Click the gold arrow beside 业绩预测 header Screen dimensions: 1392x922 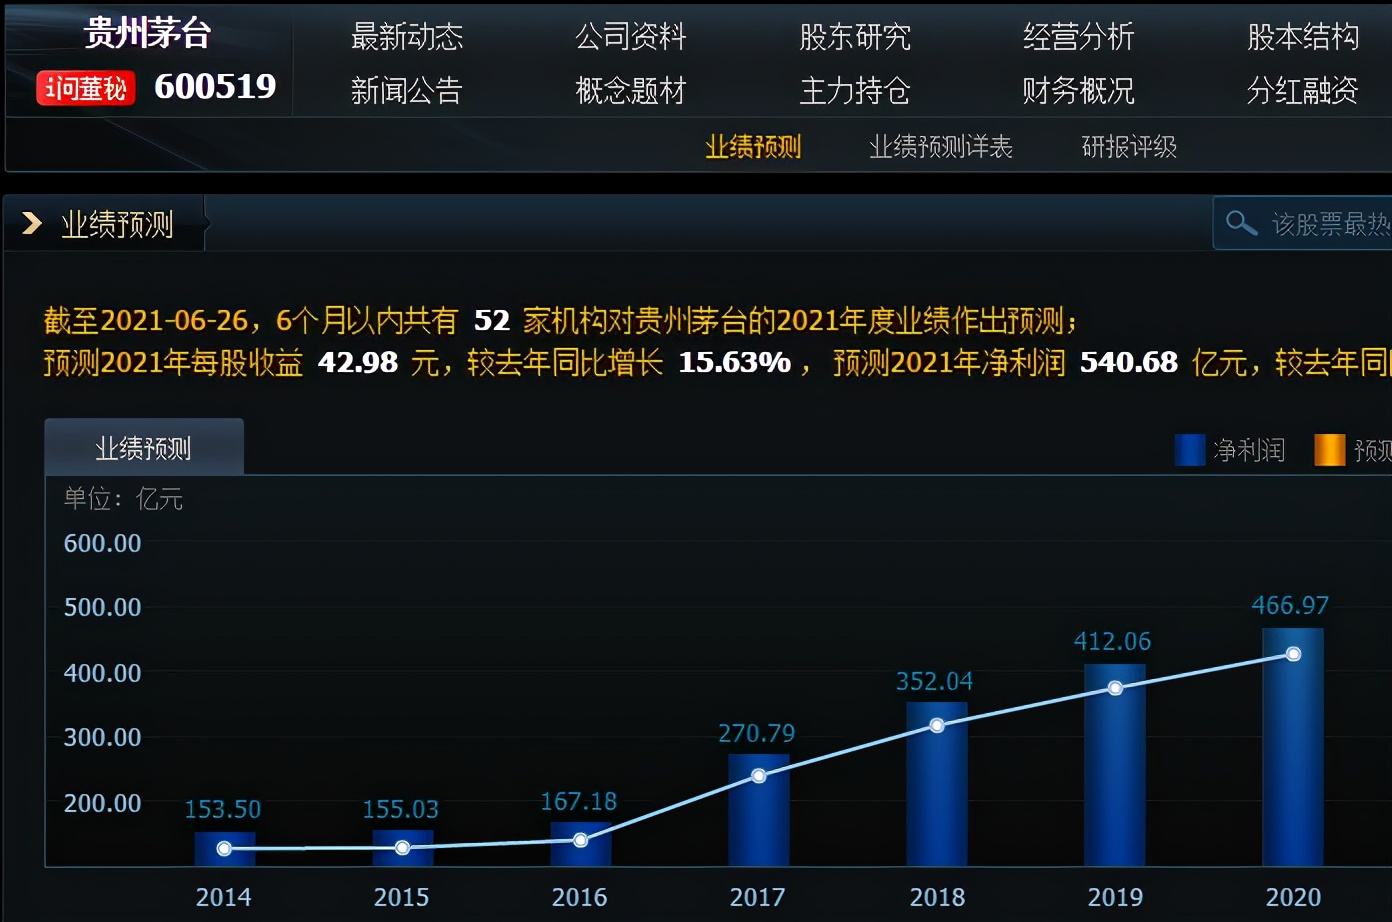point(32,223)
